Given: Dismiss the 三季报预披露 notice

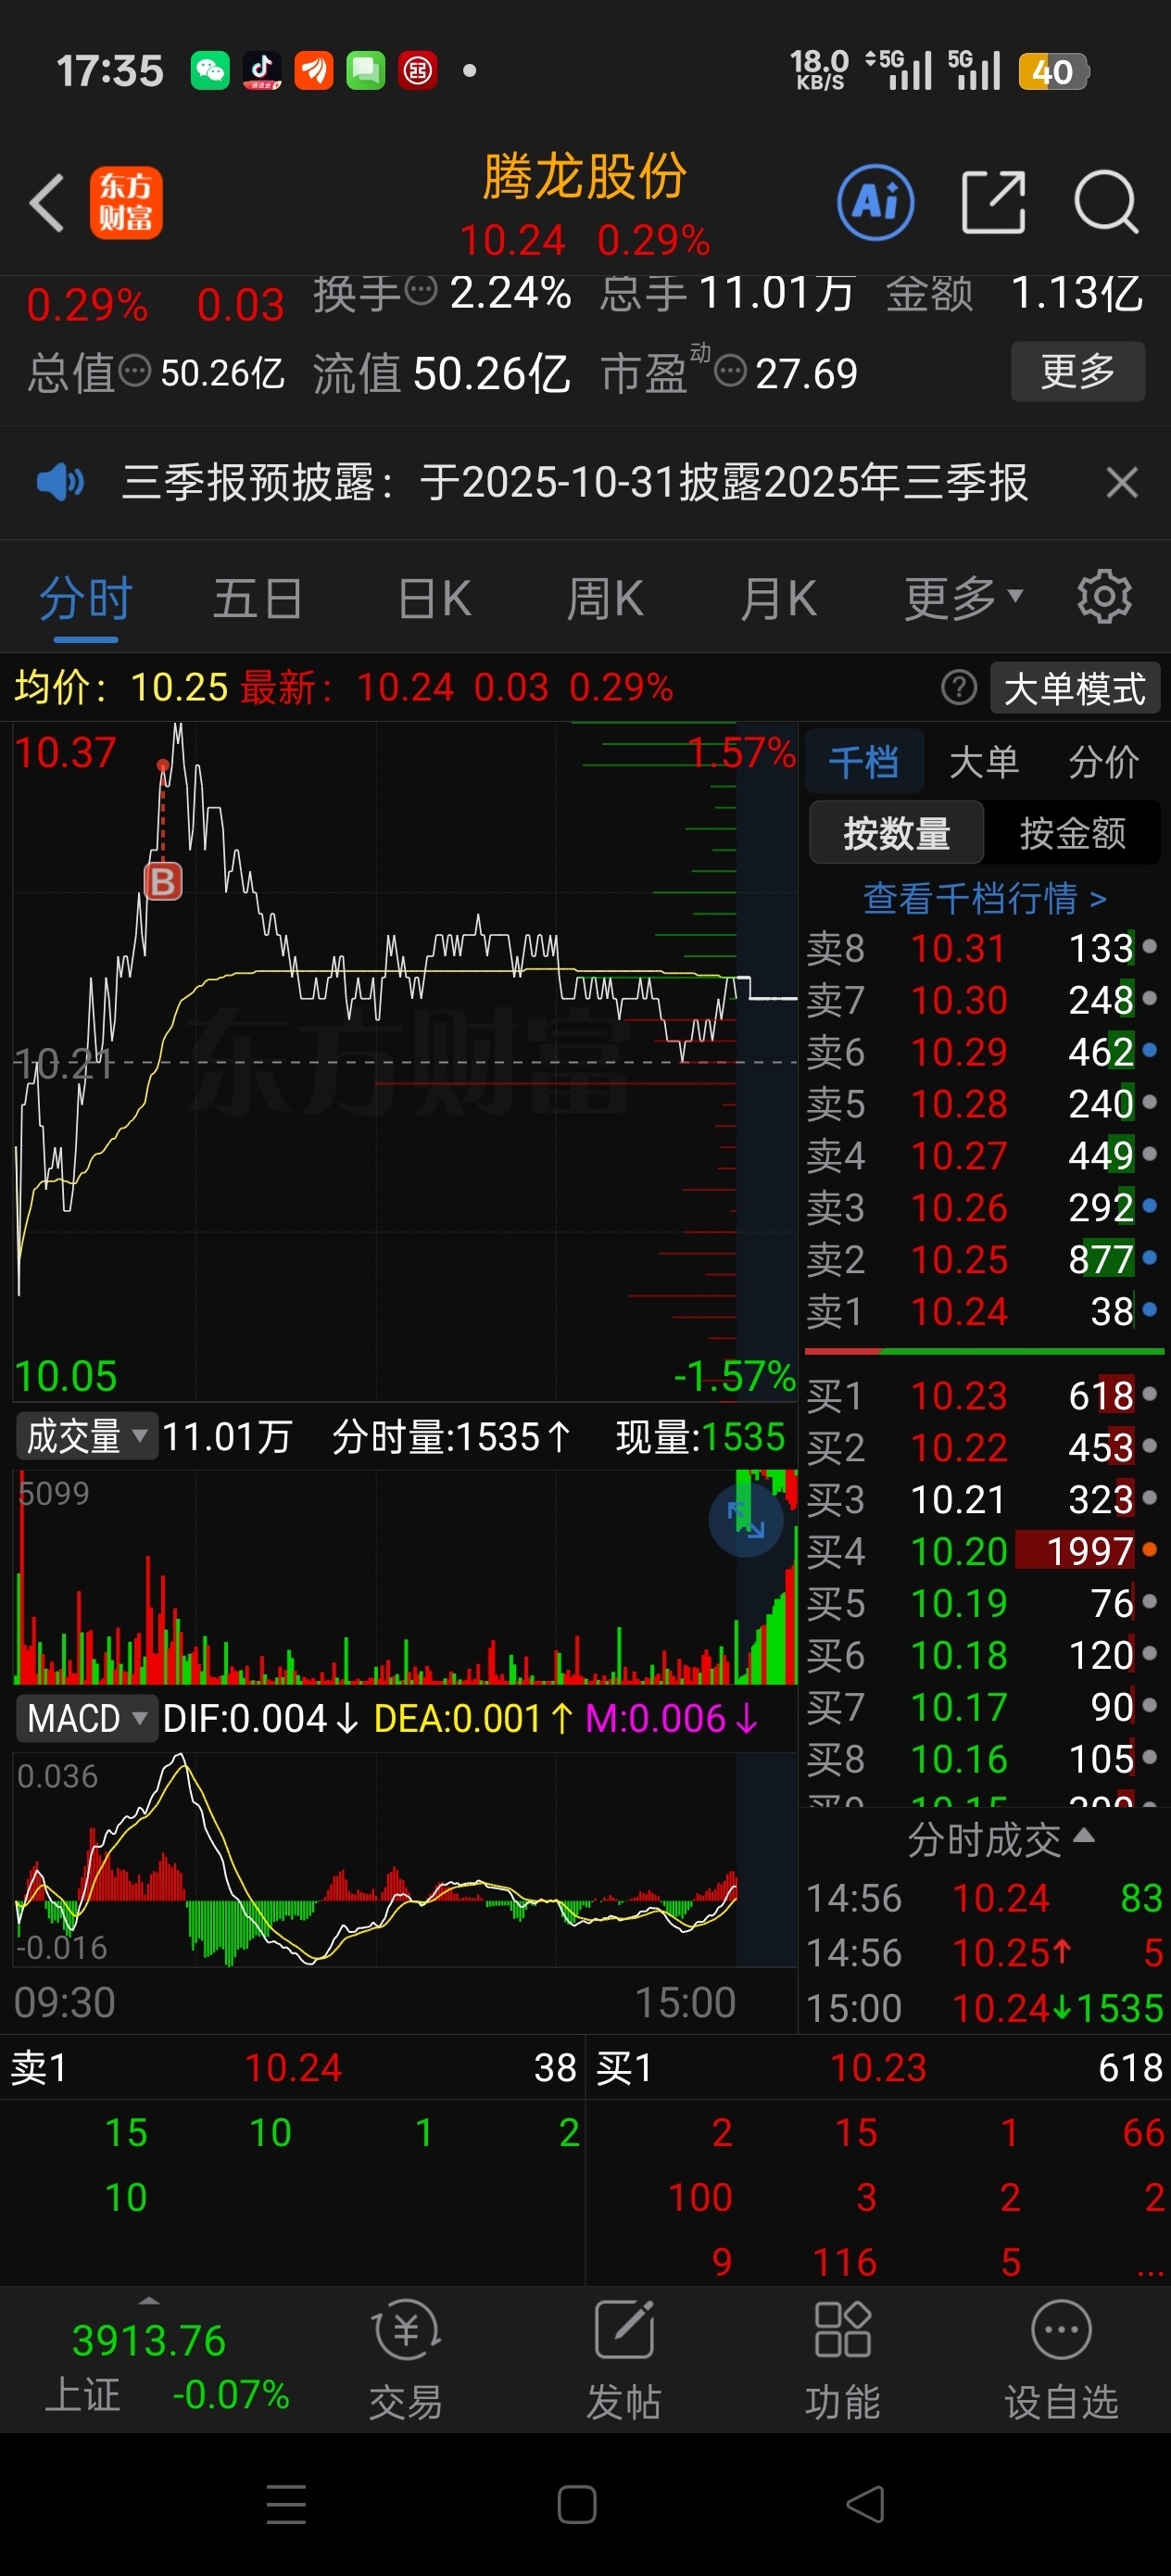Looking at the screenshot, I should point(1122,482).
